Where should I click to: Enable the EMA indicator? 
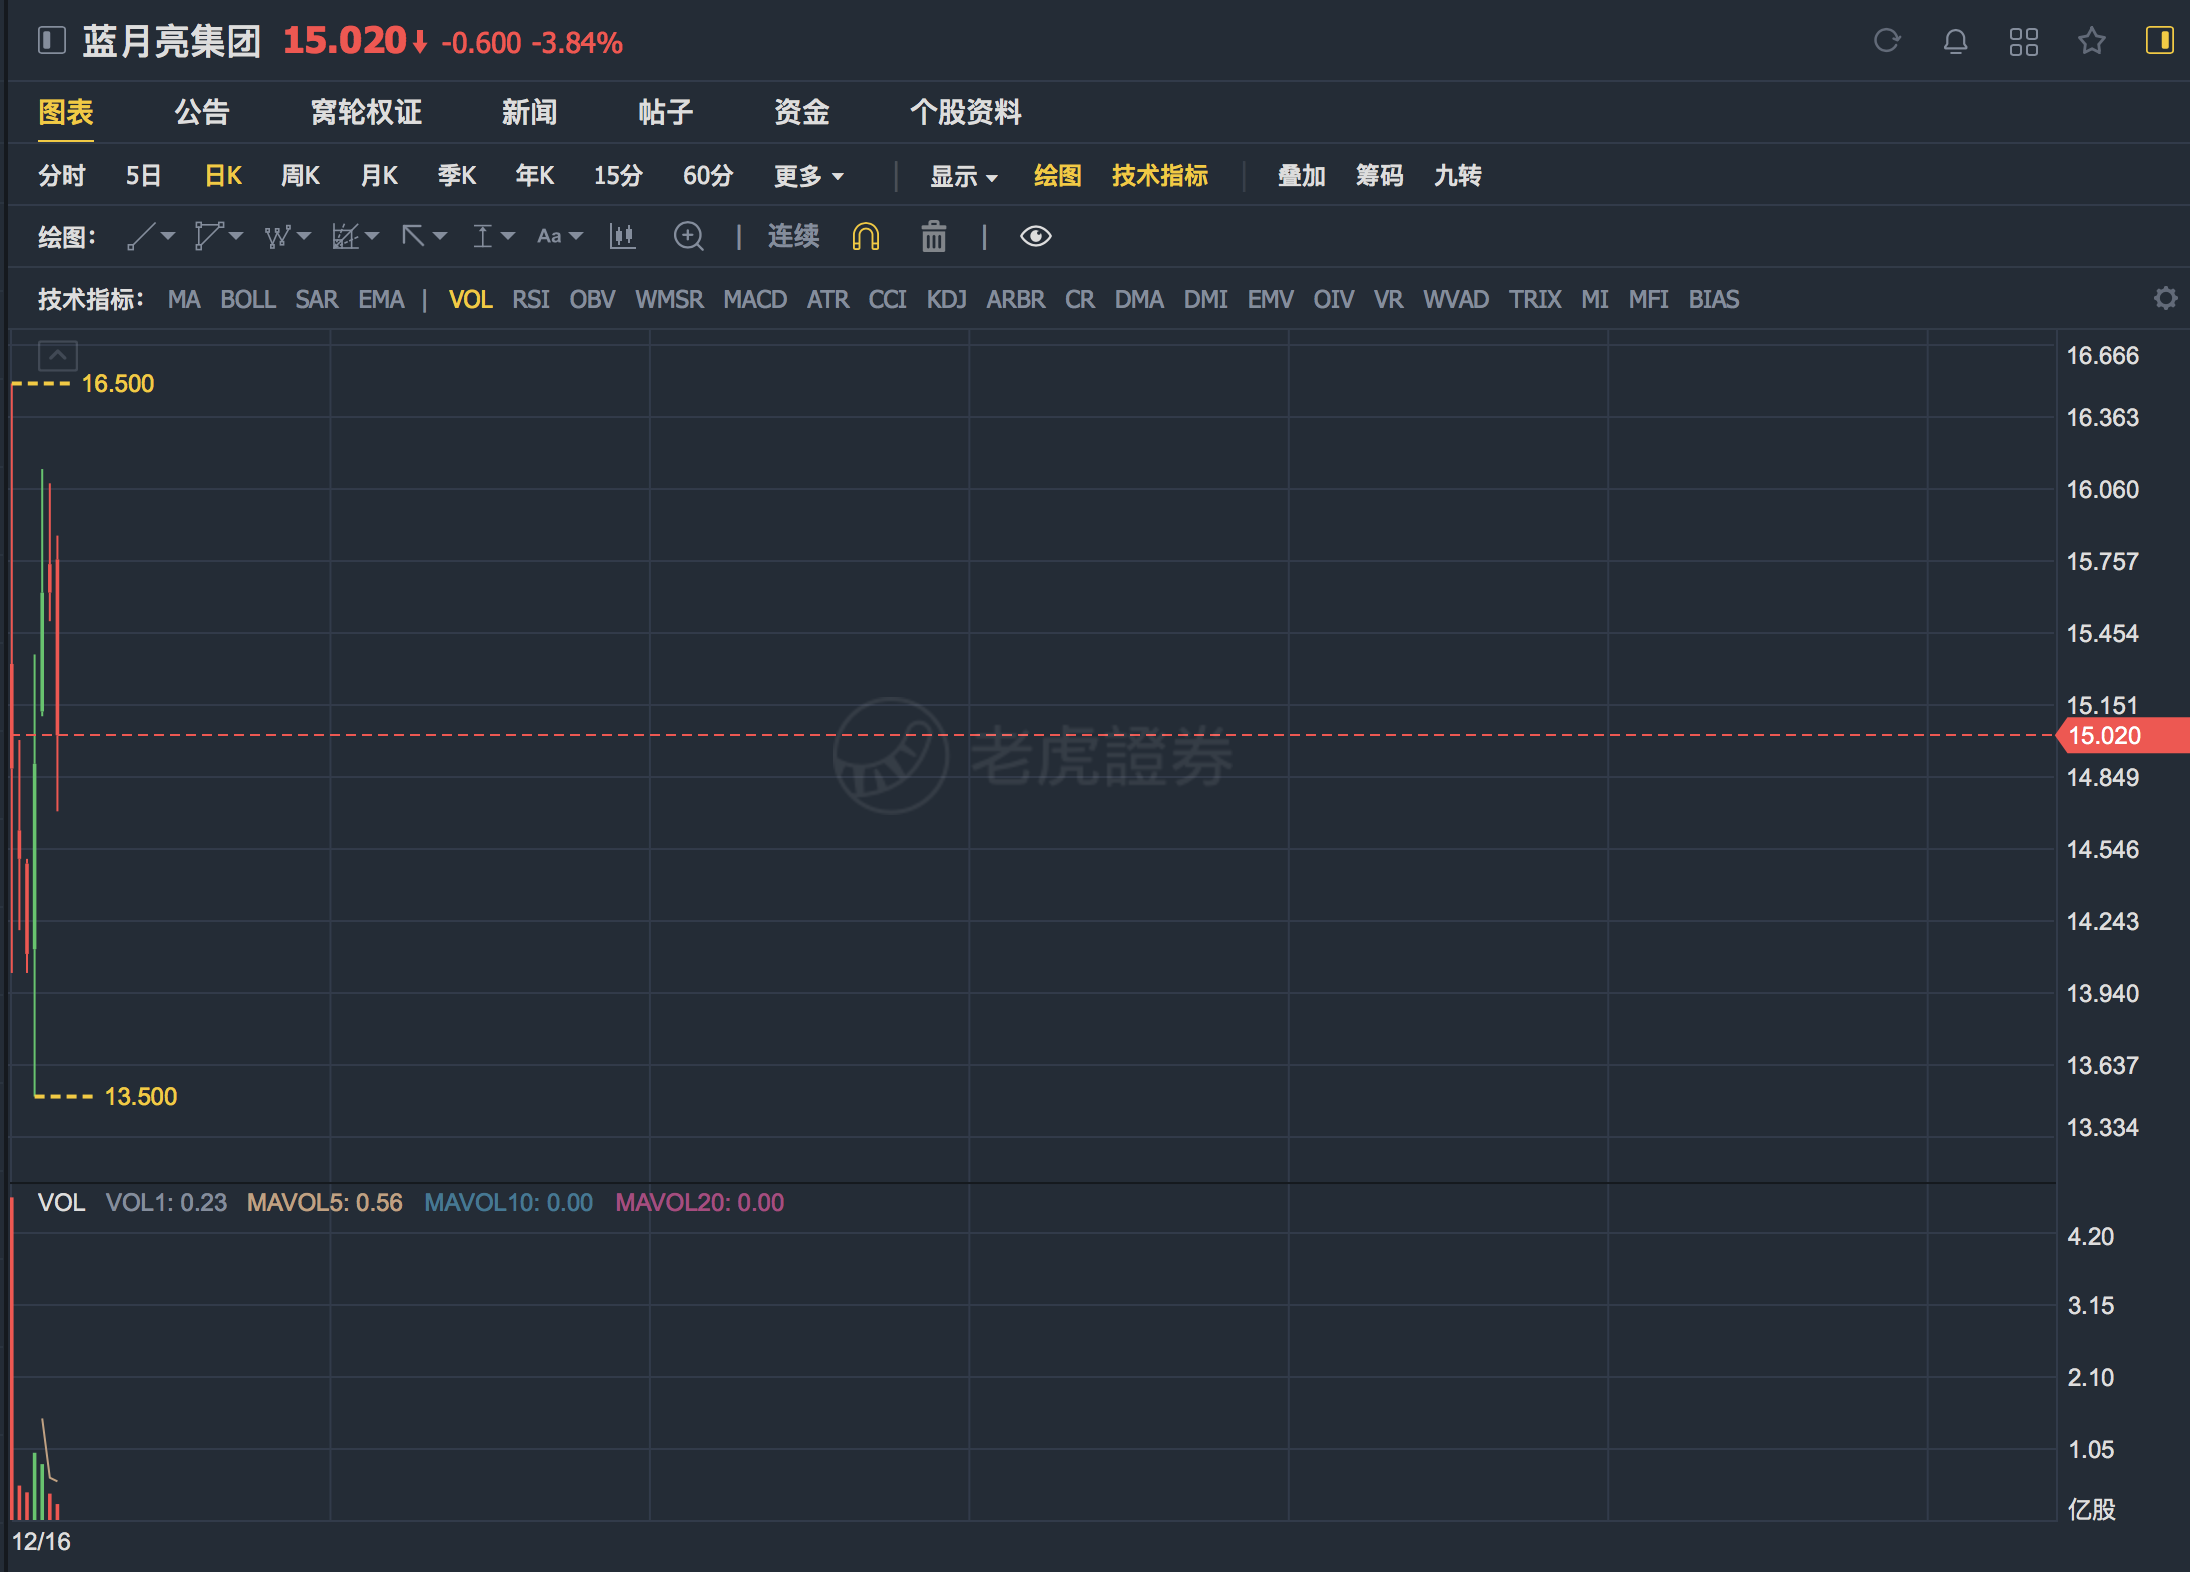coord(382,299)
